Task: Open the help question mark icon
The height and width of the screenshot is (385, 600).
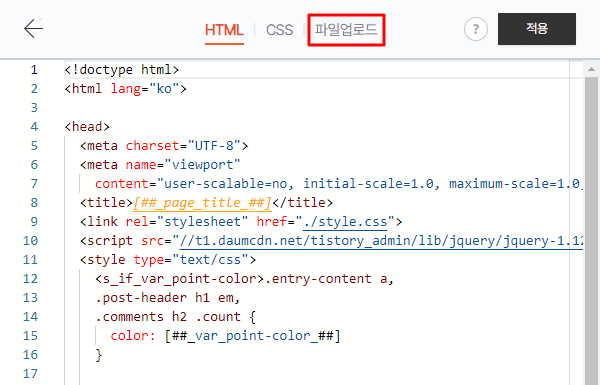Action: tap(476, 29)
